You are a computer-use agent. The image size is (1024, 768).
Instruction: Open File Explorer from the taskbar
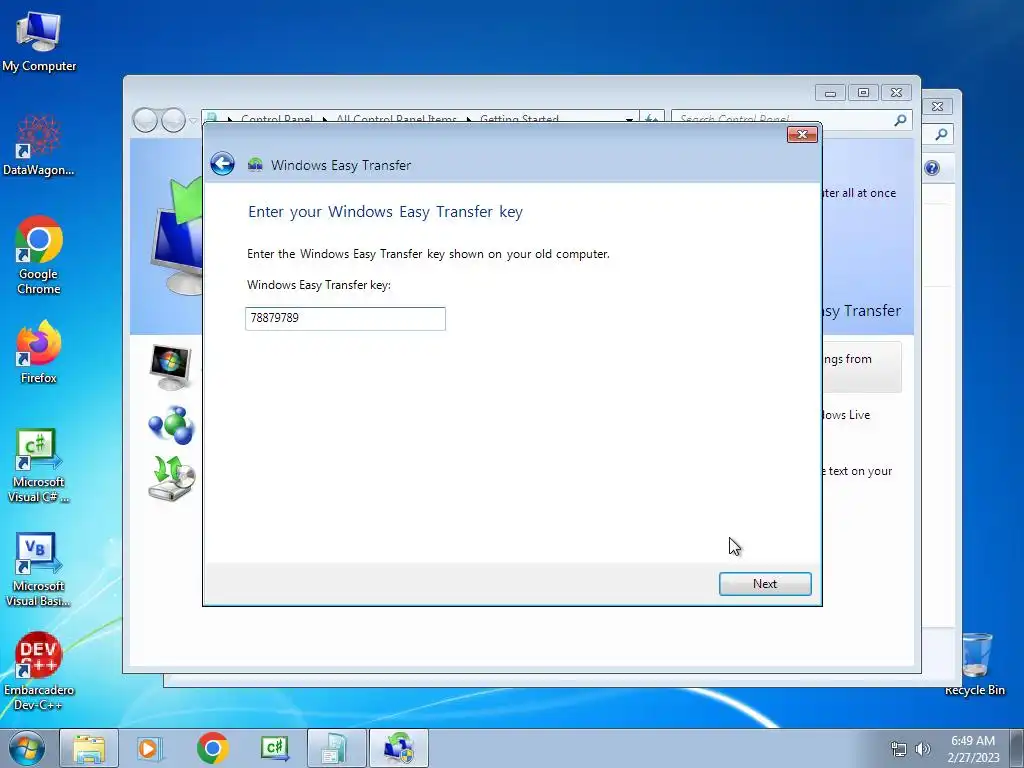(89, 748)
